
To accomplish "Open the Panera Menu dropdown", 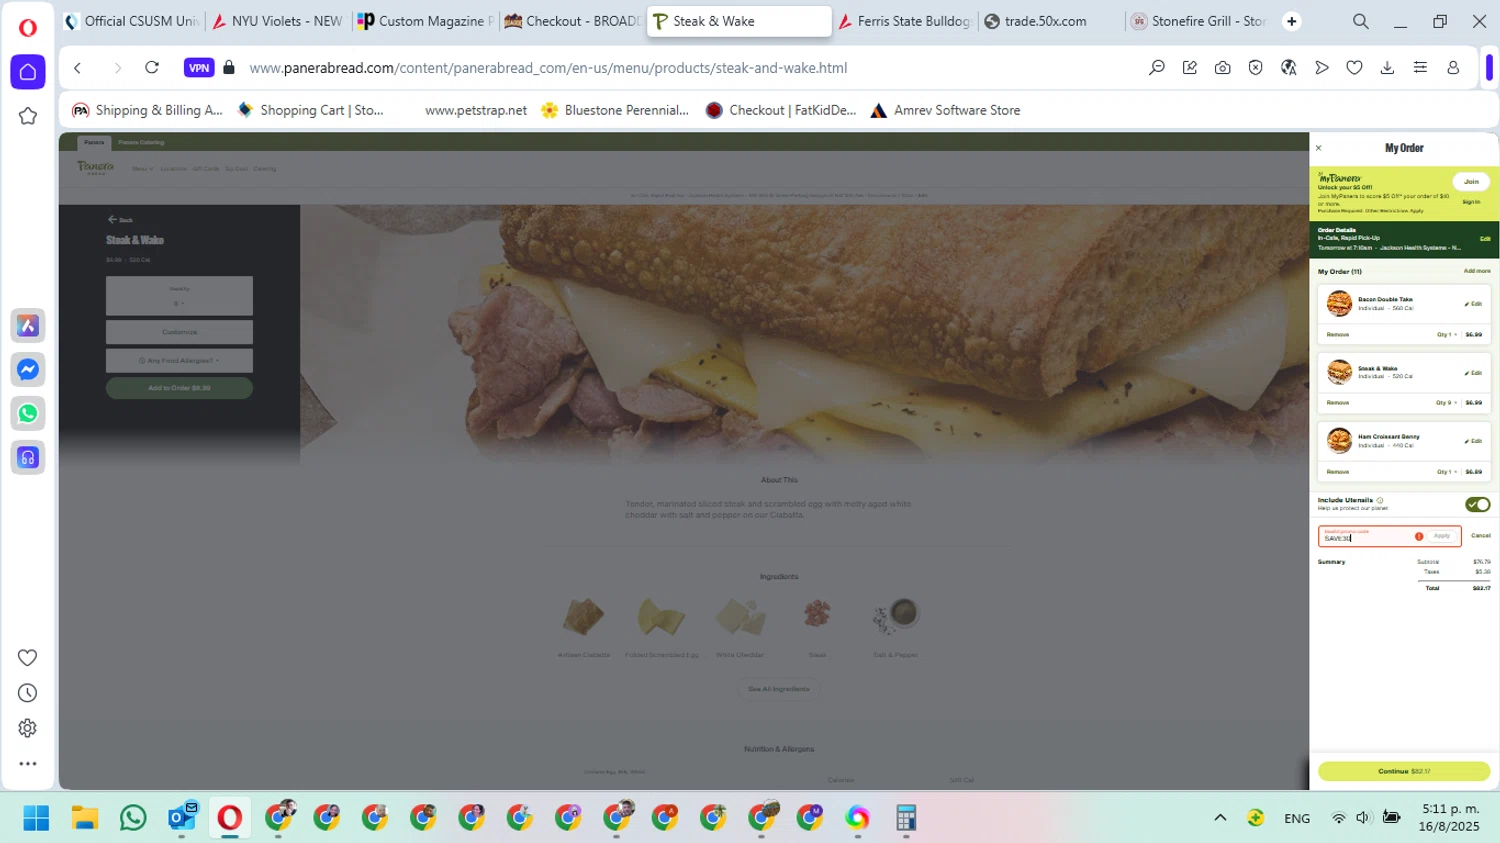I will tap(143, 169).
